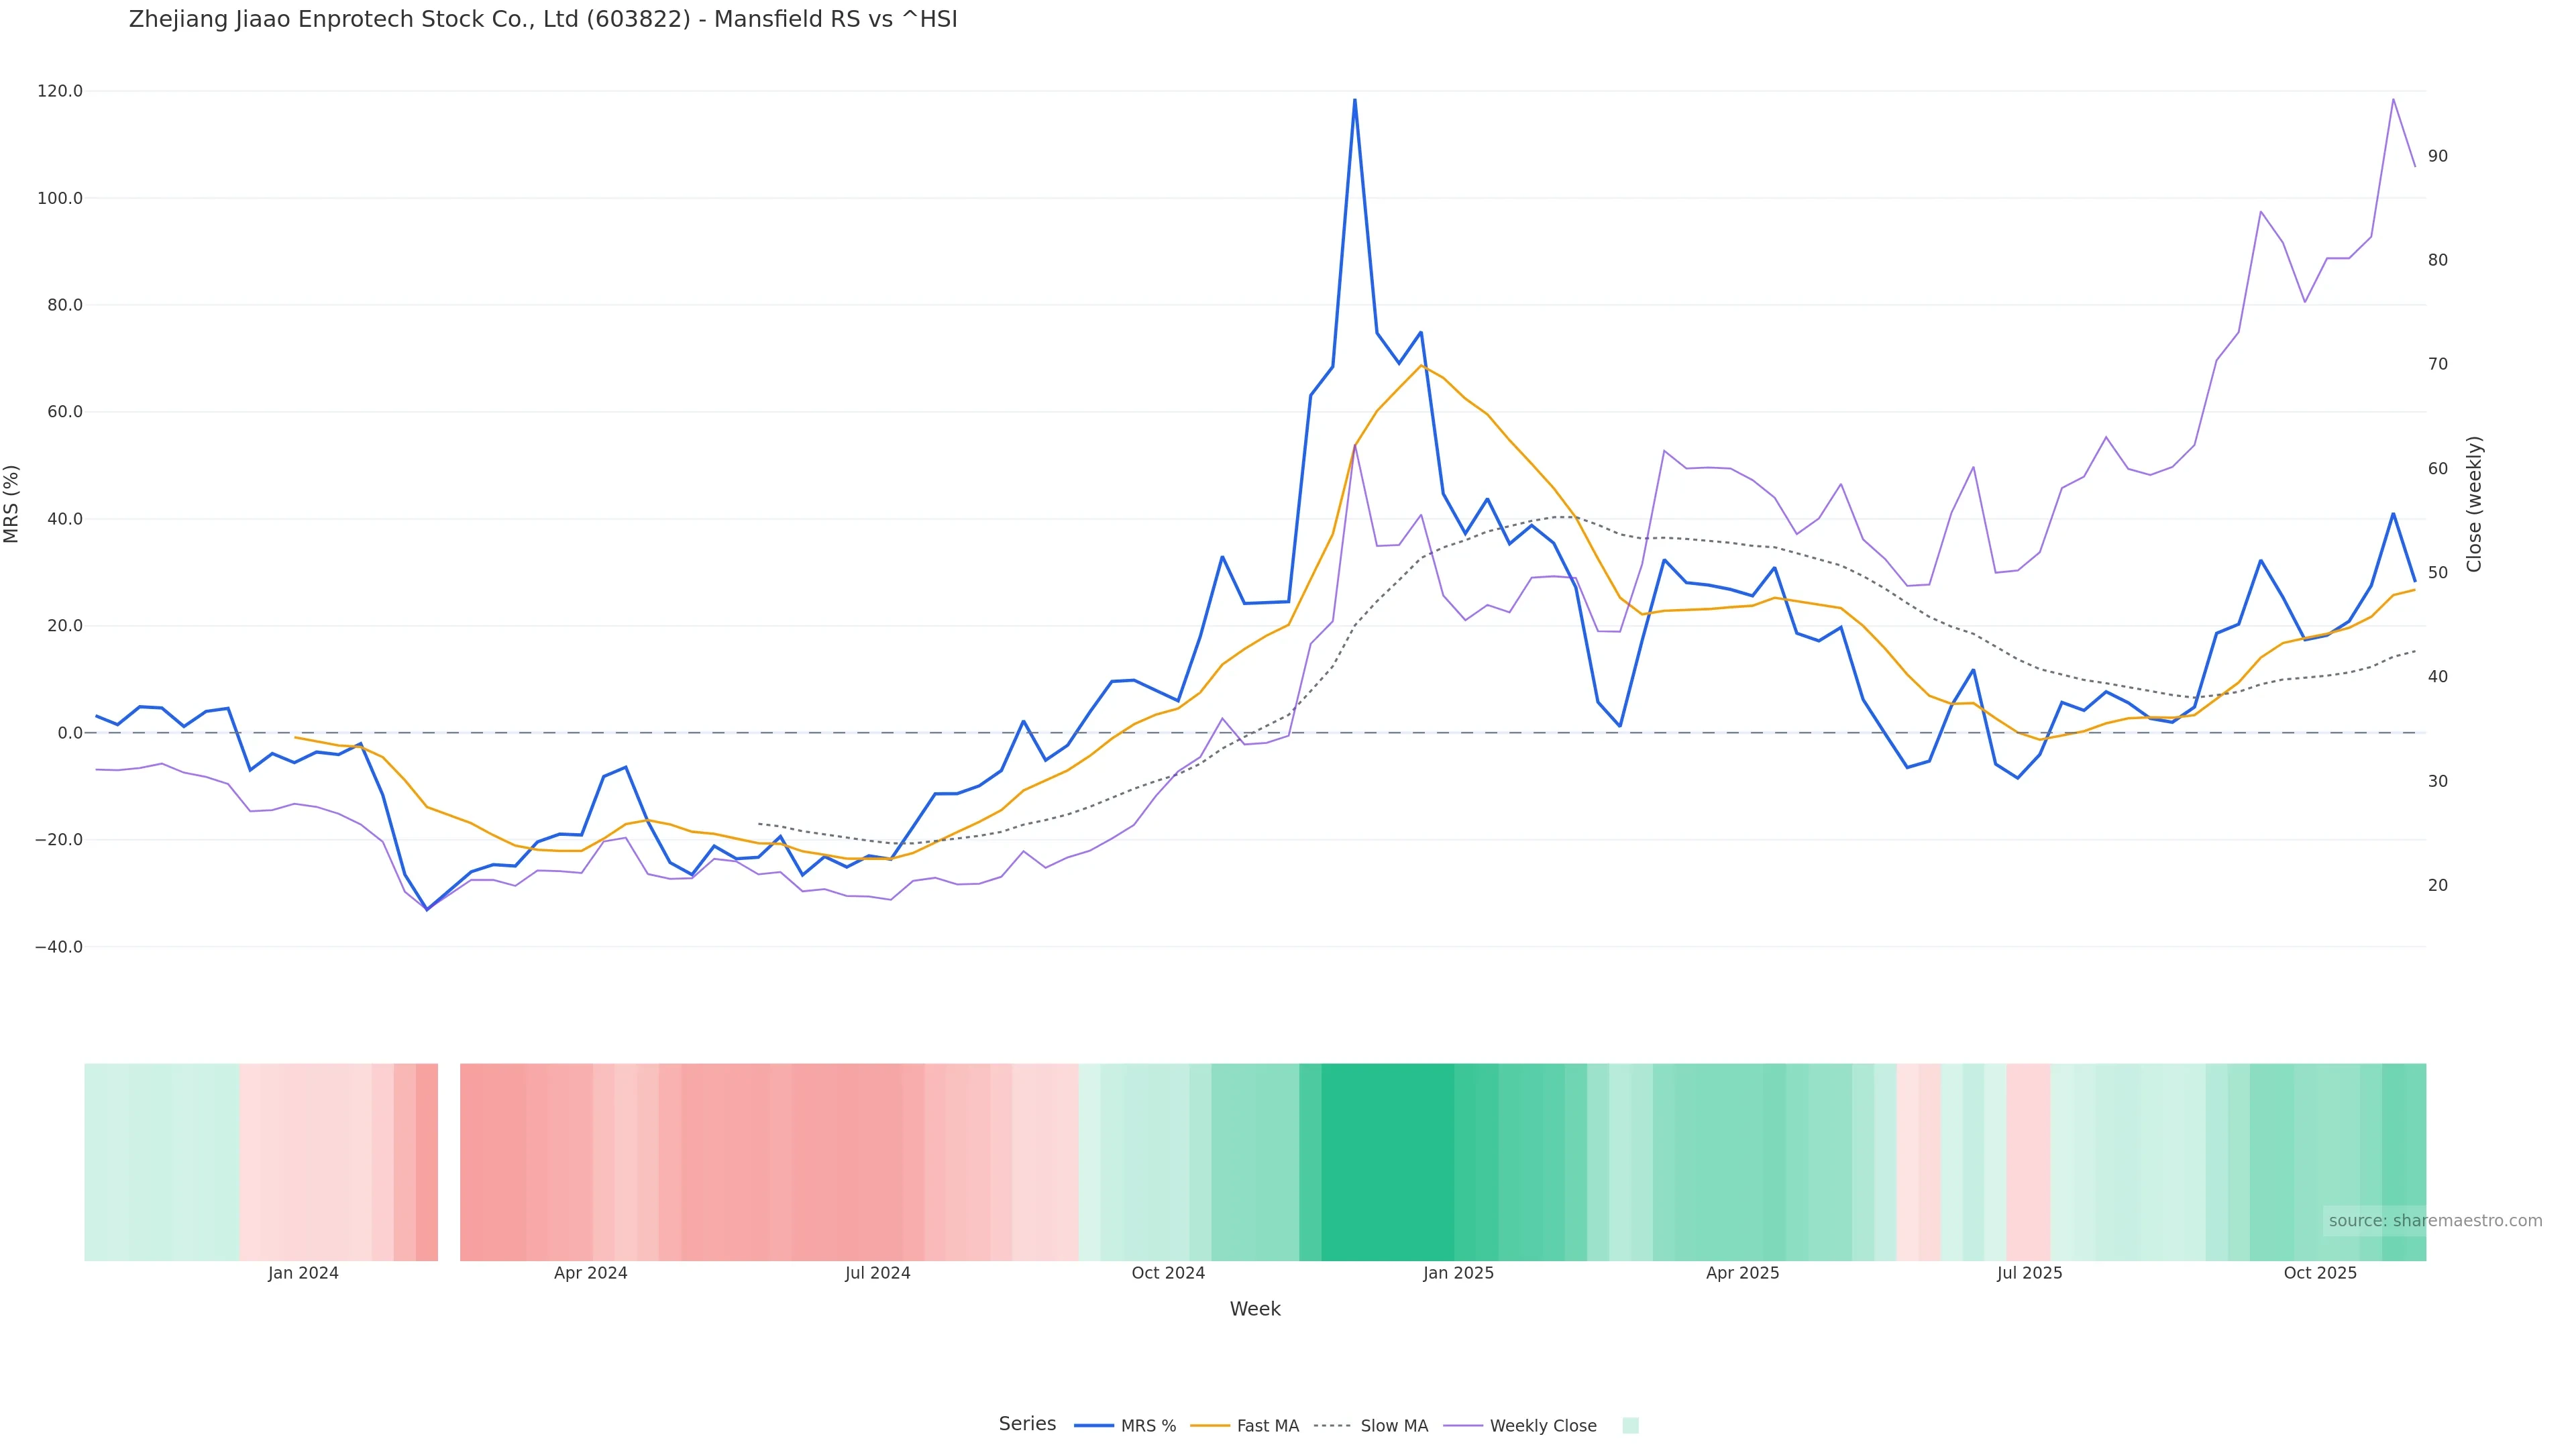Click the chart title Zhejiang Jiaao Enprotech
Viewport: 2576px width, 1449px height.
click(543, 20)
